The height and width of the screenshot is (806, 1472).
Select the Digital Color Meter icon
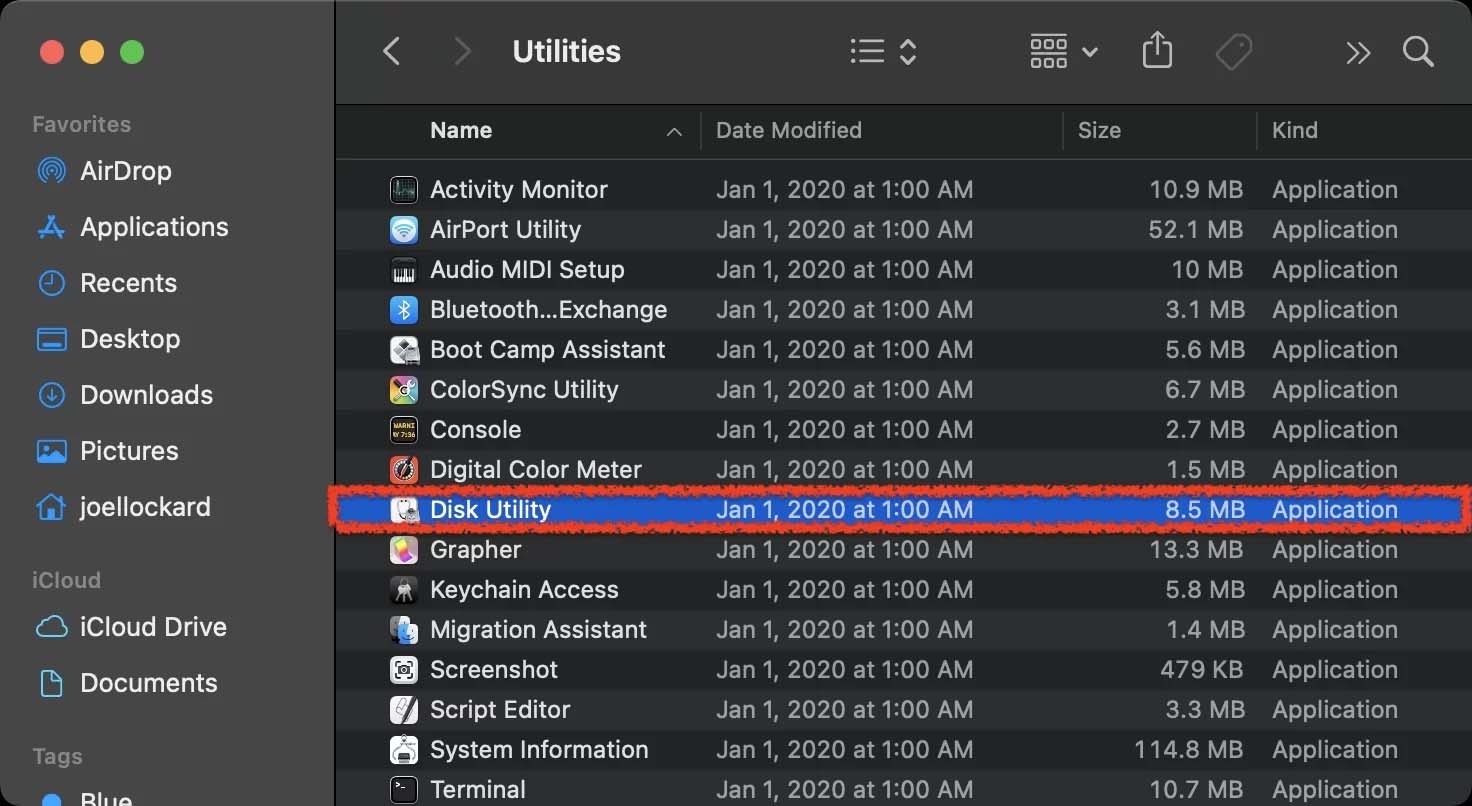[403, 469]
